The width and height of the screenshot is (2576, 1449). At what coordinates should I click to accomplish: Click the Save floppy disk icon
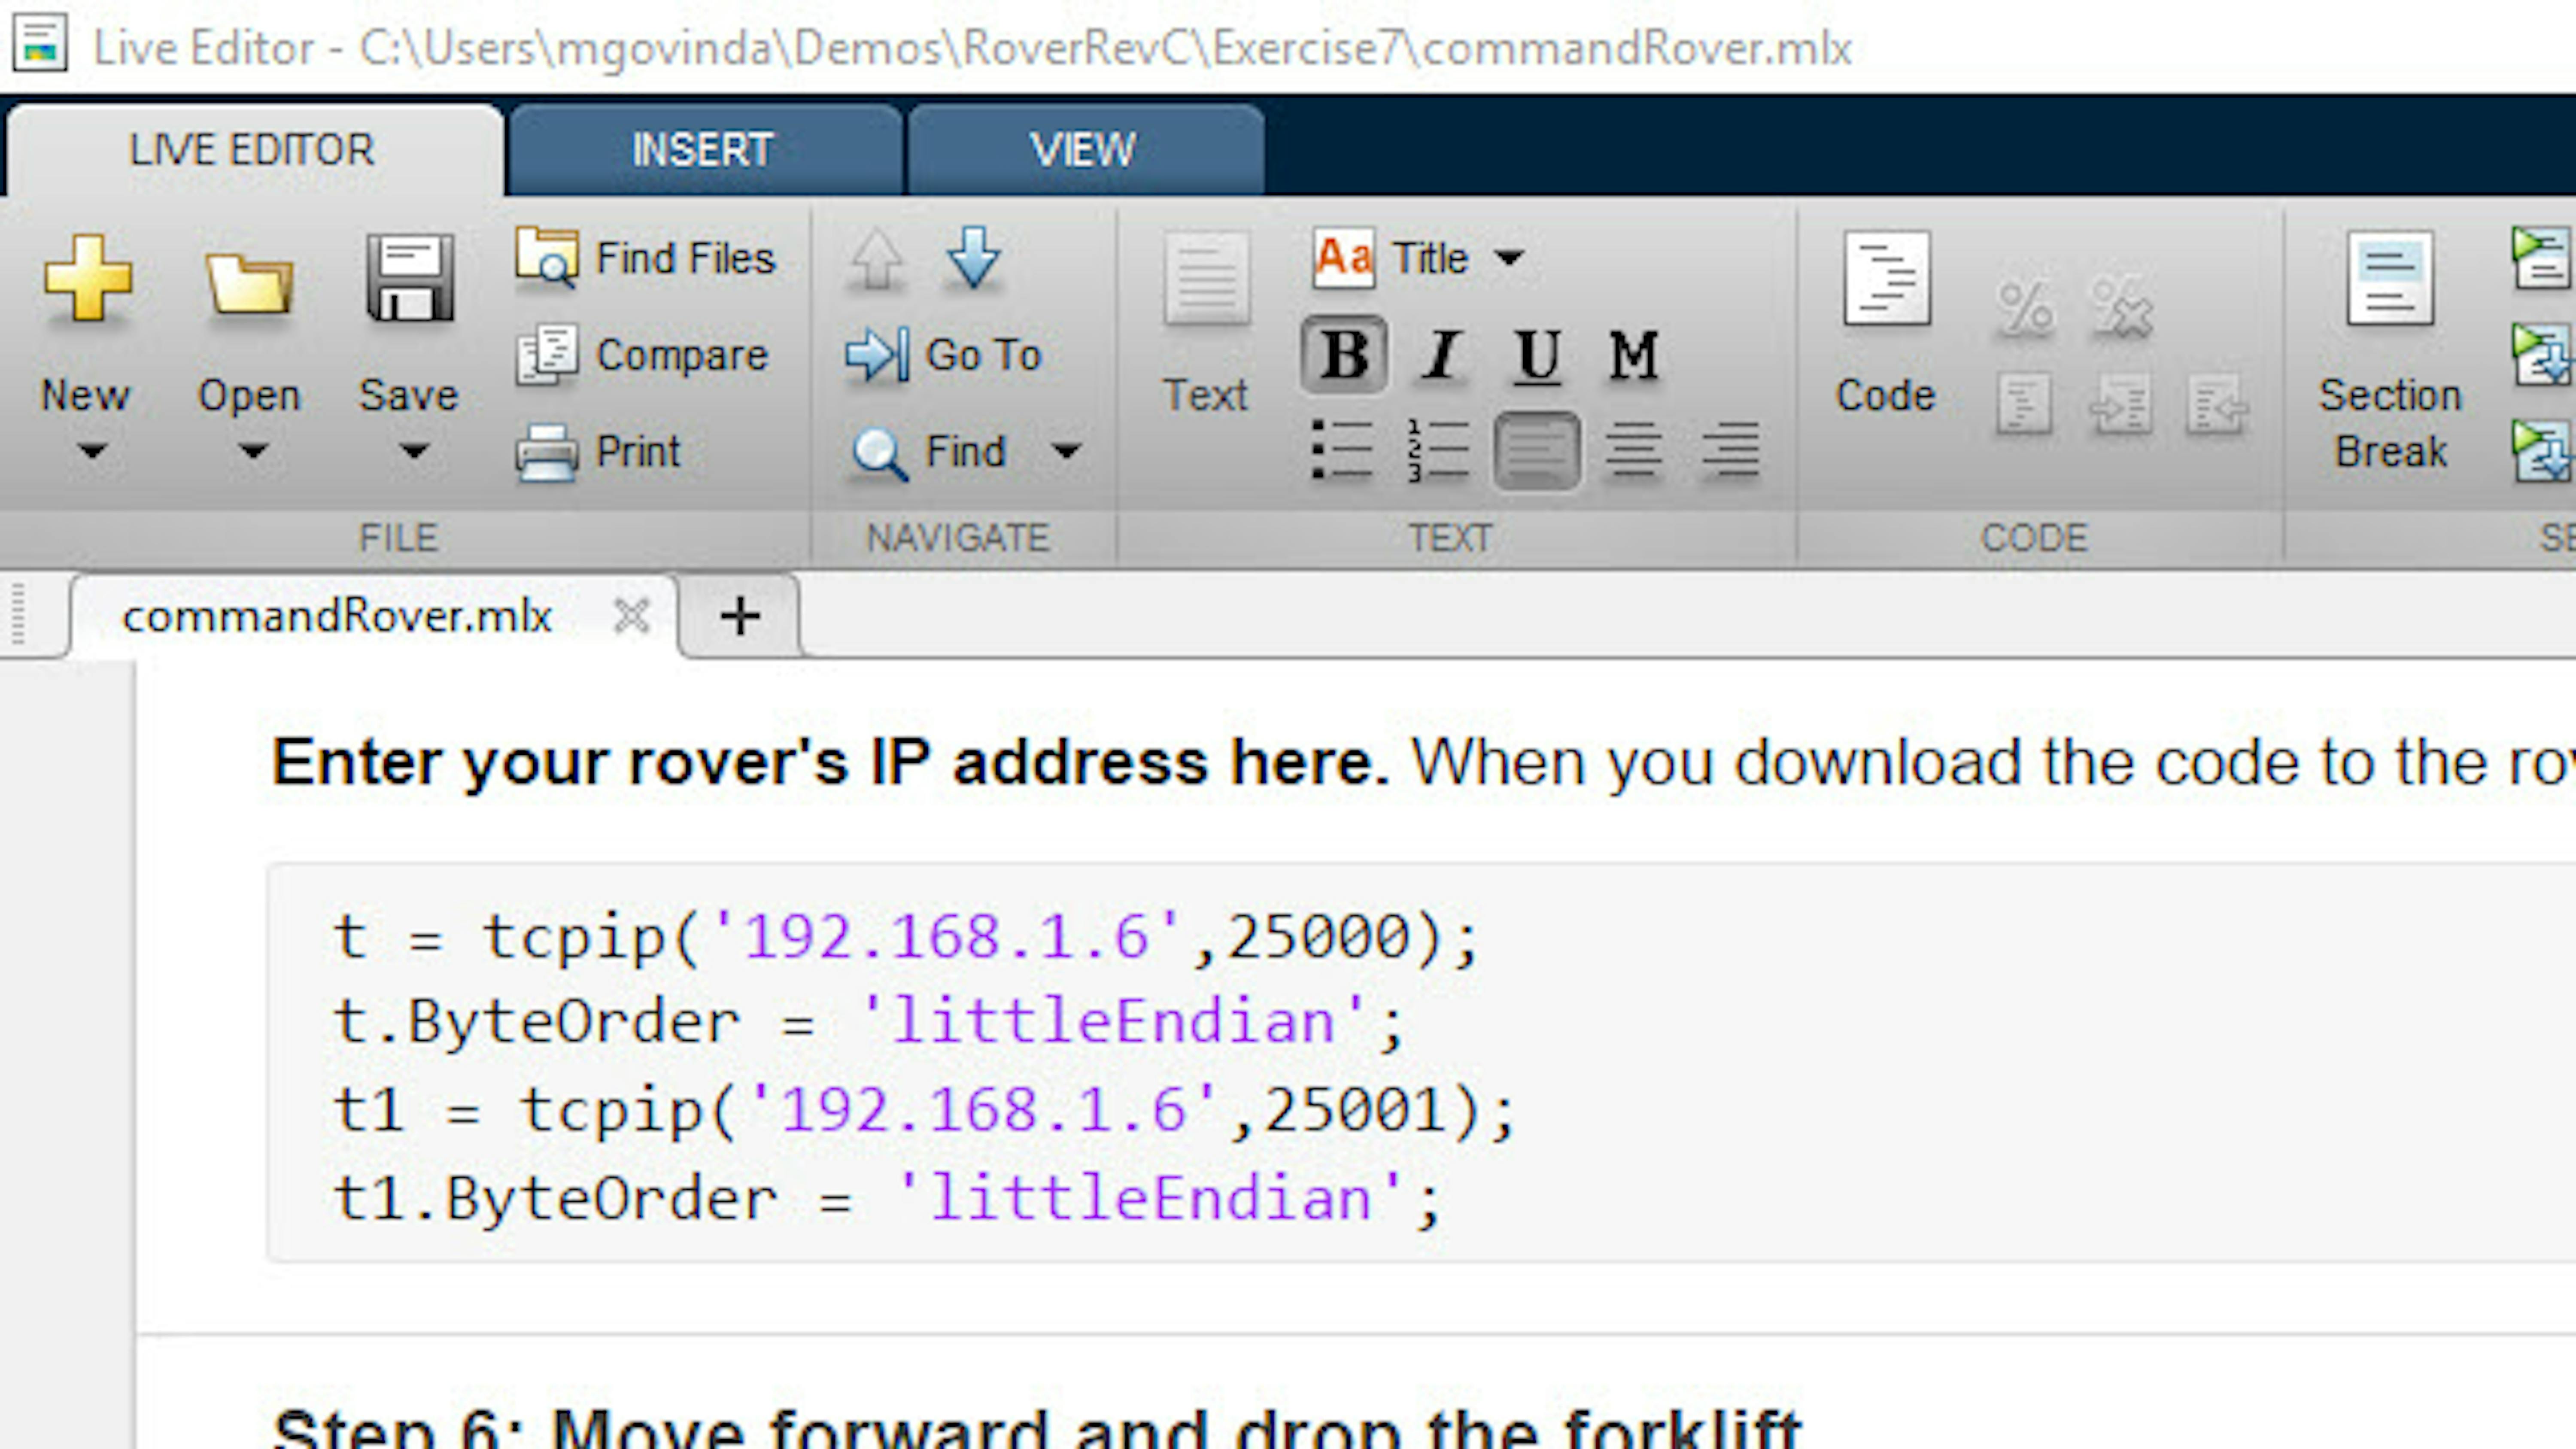pyautogui.click(x=410, y=278)
